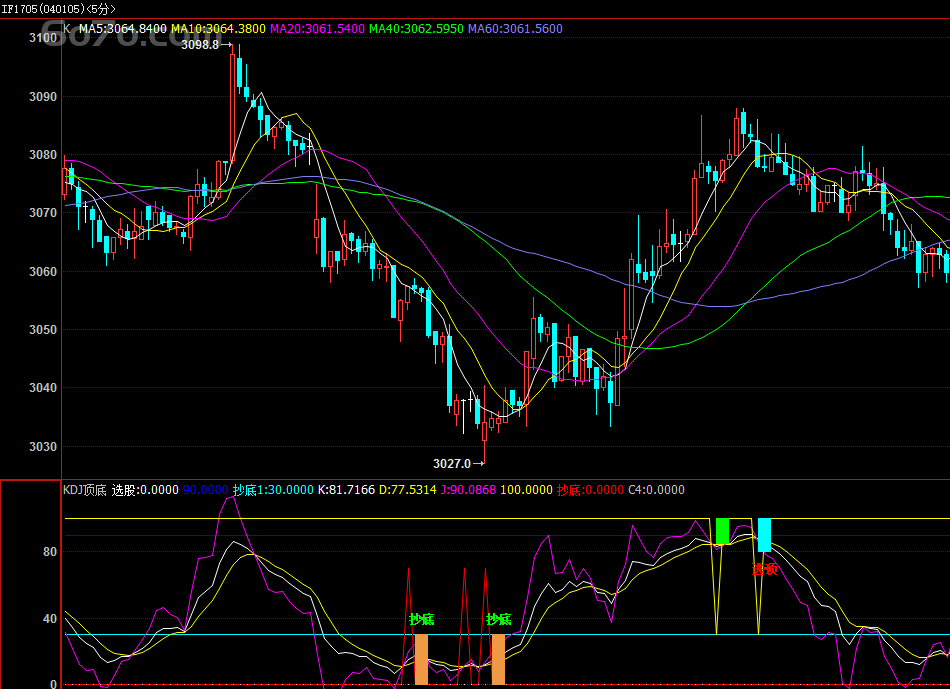Click the second green 抄底 text marker
Viewport: 950px width, 689px height.
tap(498, 619)
